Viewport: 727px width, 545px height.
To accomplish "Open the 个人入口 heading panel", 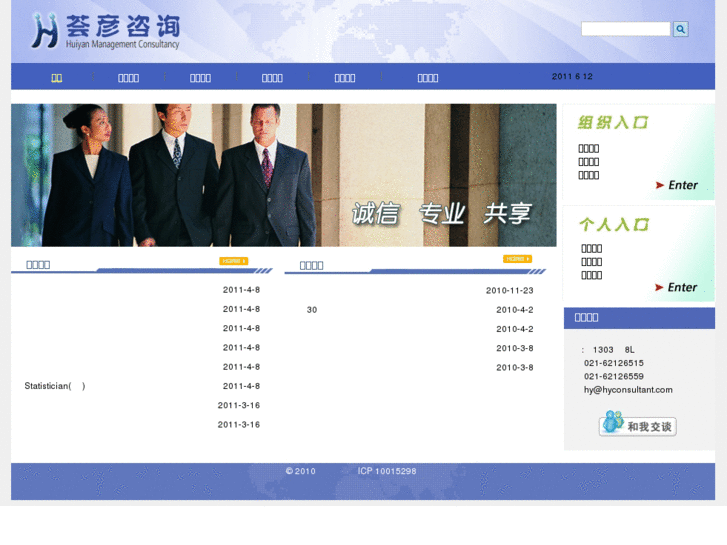I will (x=614, y=224).
